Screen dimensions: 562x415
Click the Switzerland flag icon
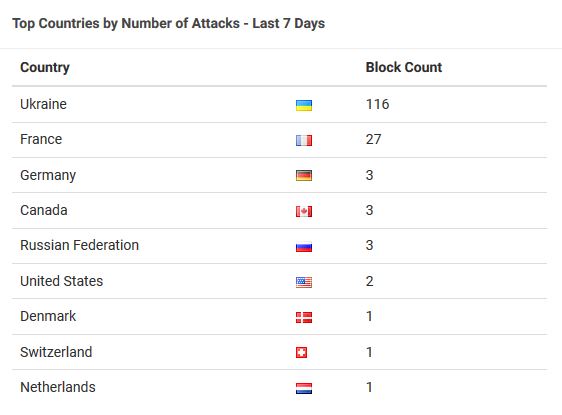pos(301,353)
